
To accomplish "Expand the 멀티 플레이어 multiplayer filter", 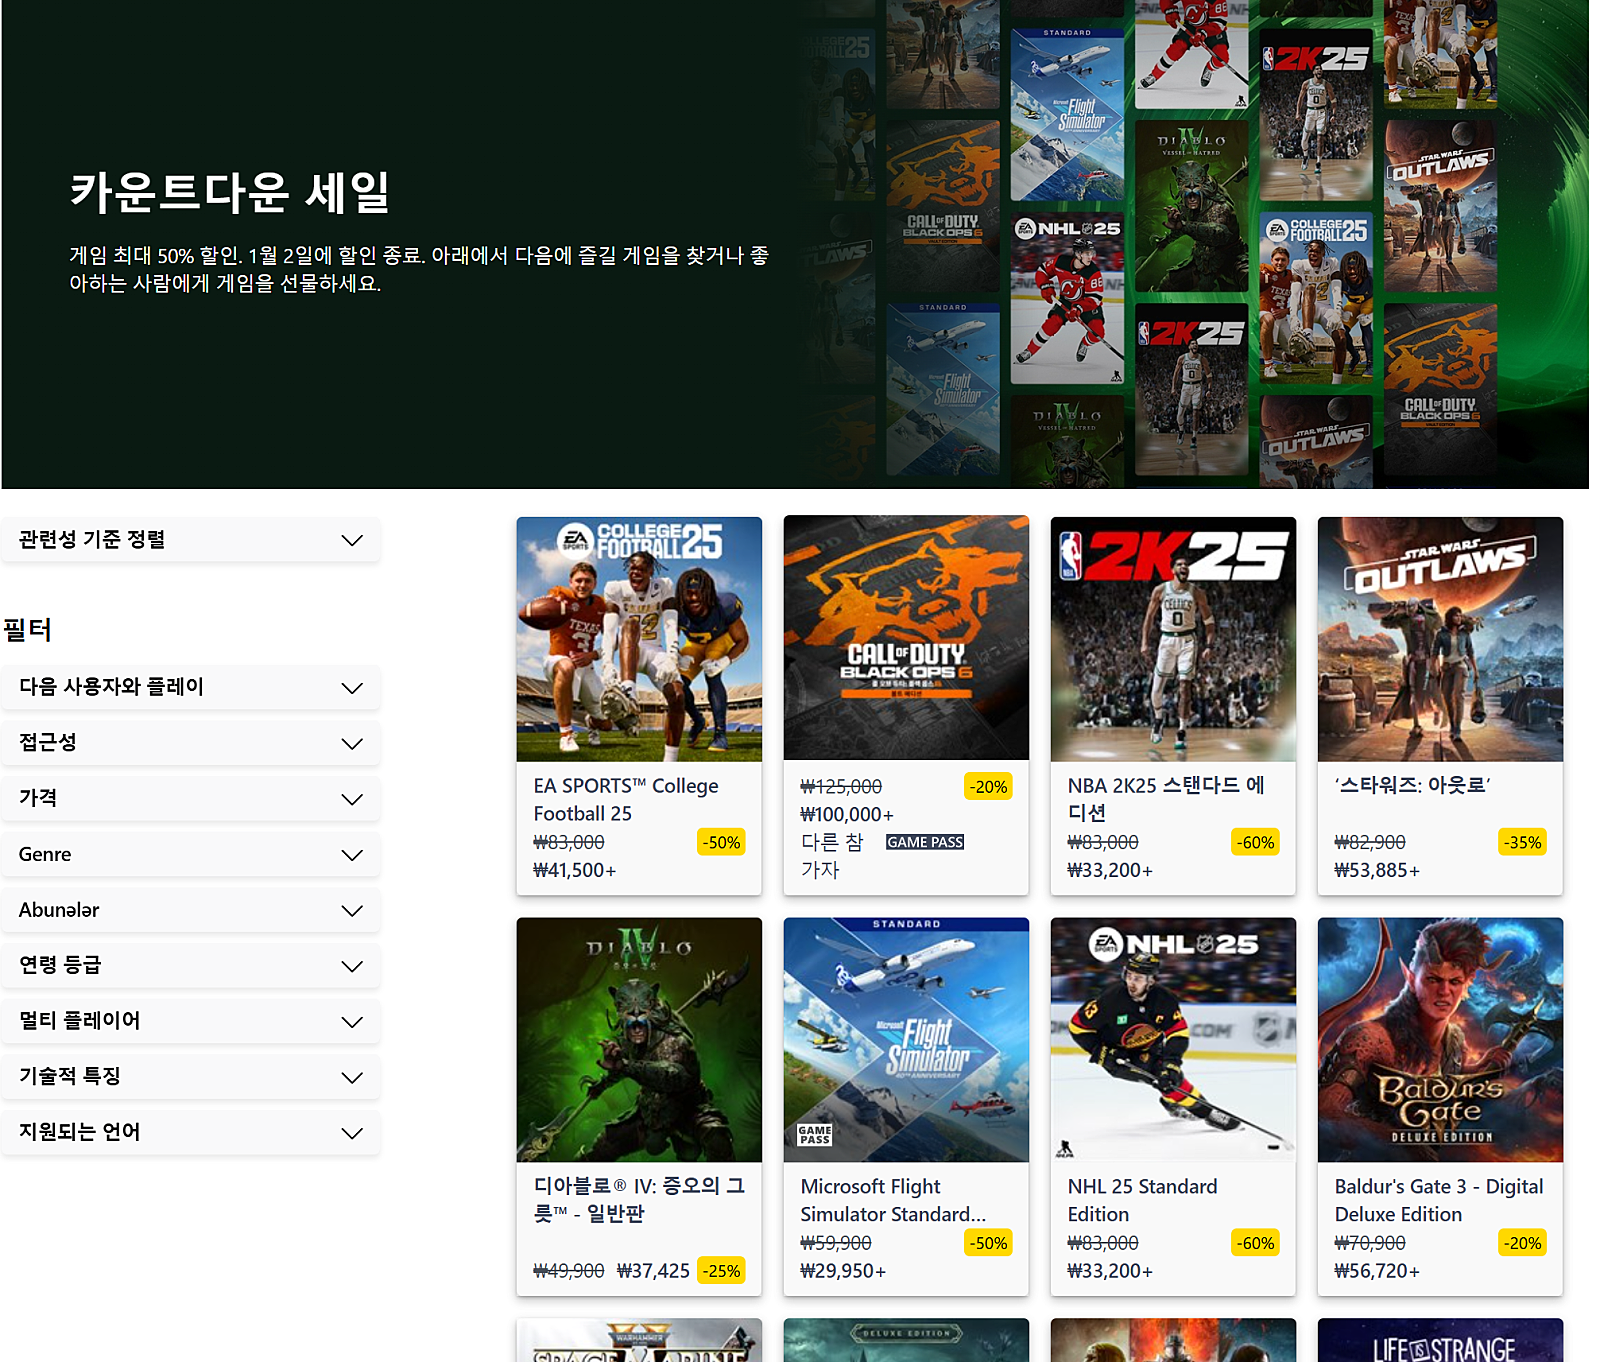I will click(190, 1021).
